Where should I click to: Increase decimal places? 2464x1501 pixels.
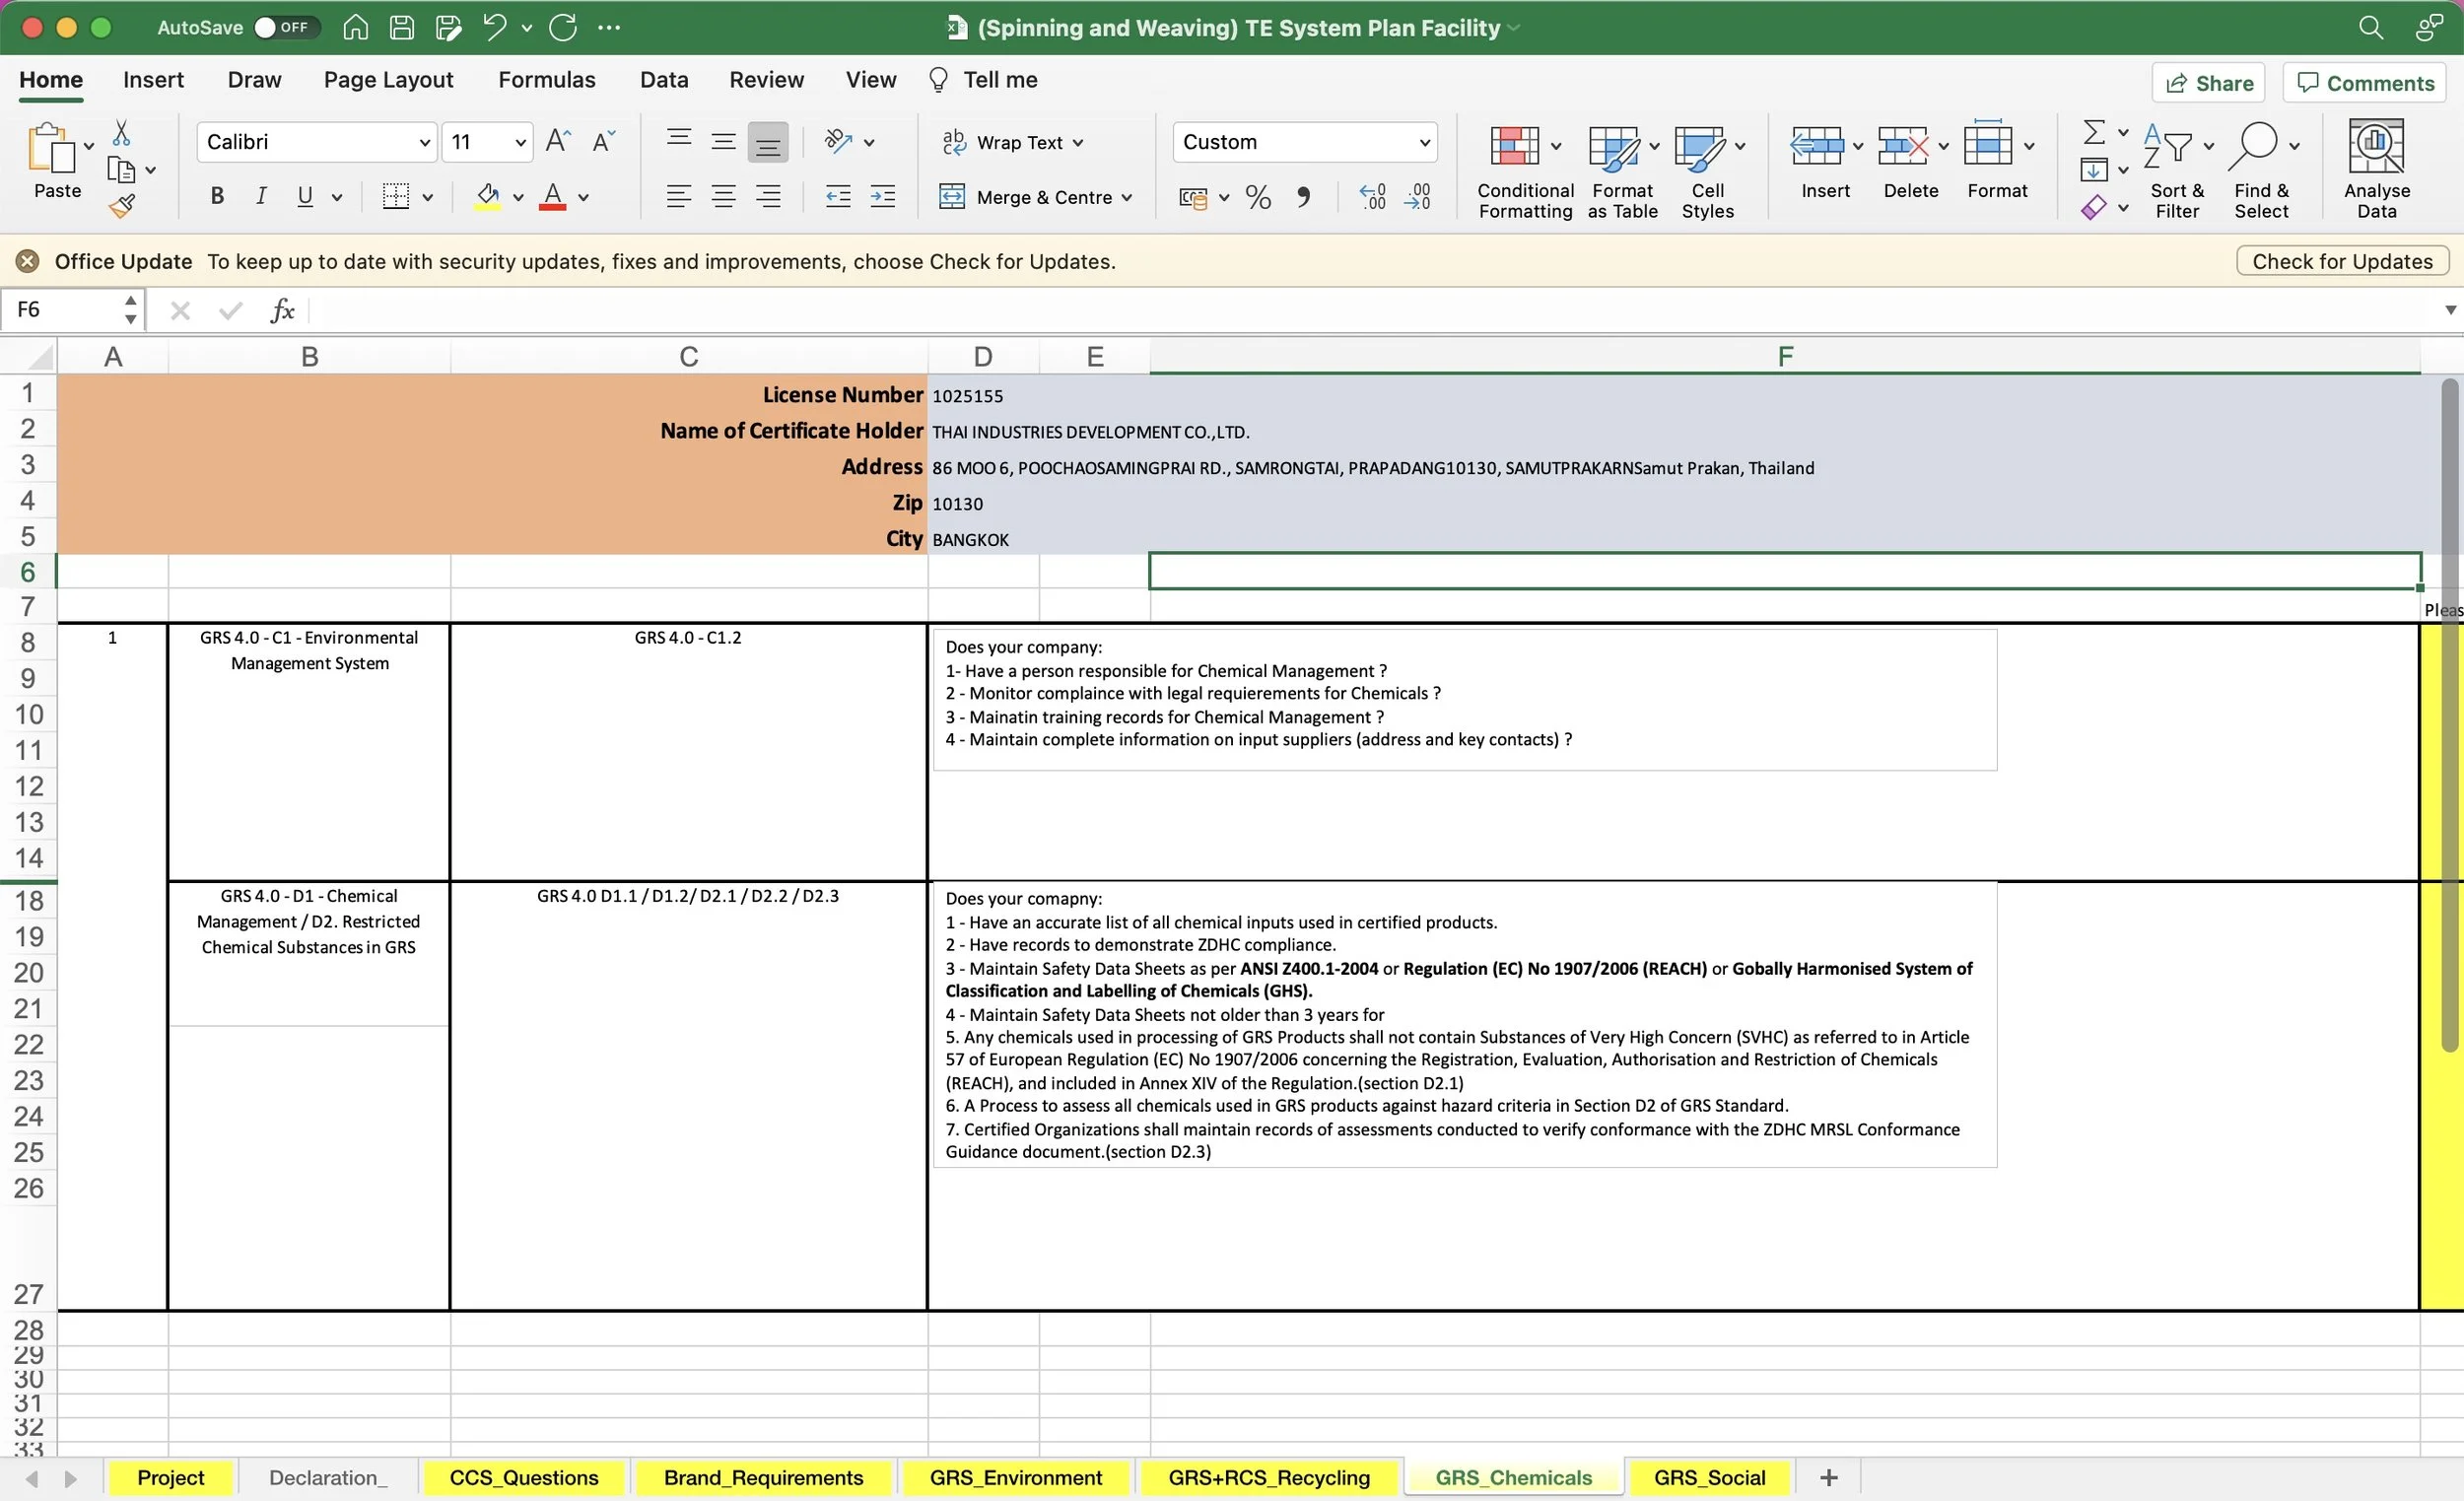[1373, 197]
